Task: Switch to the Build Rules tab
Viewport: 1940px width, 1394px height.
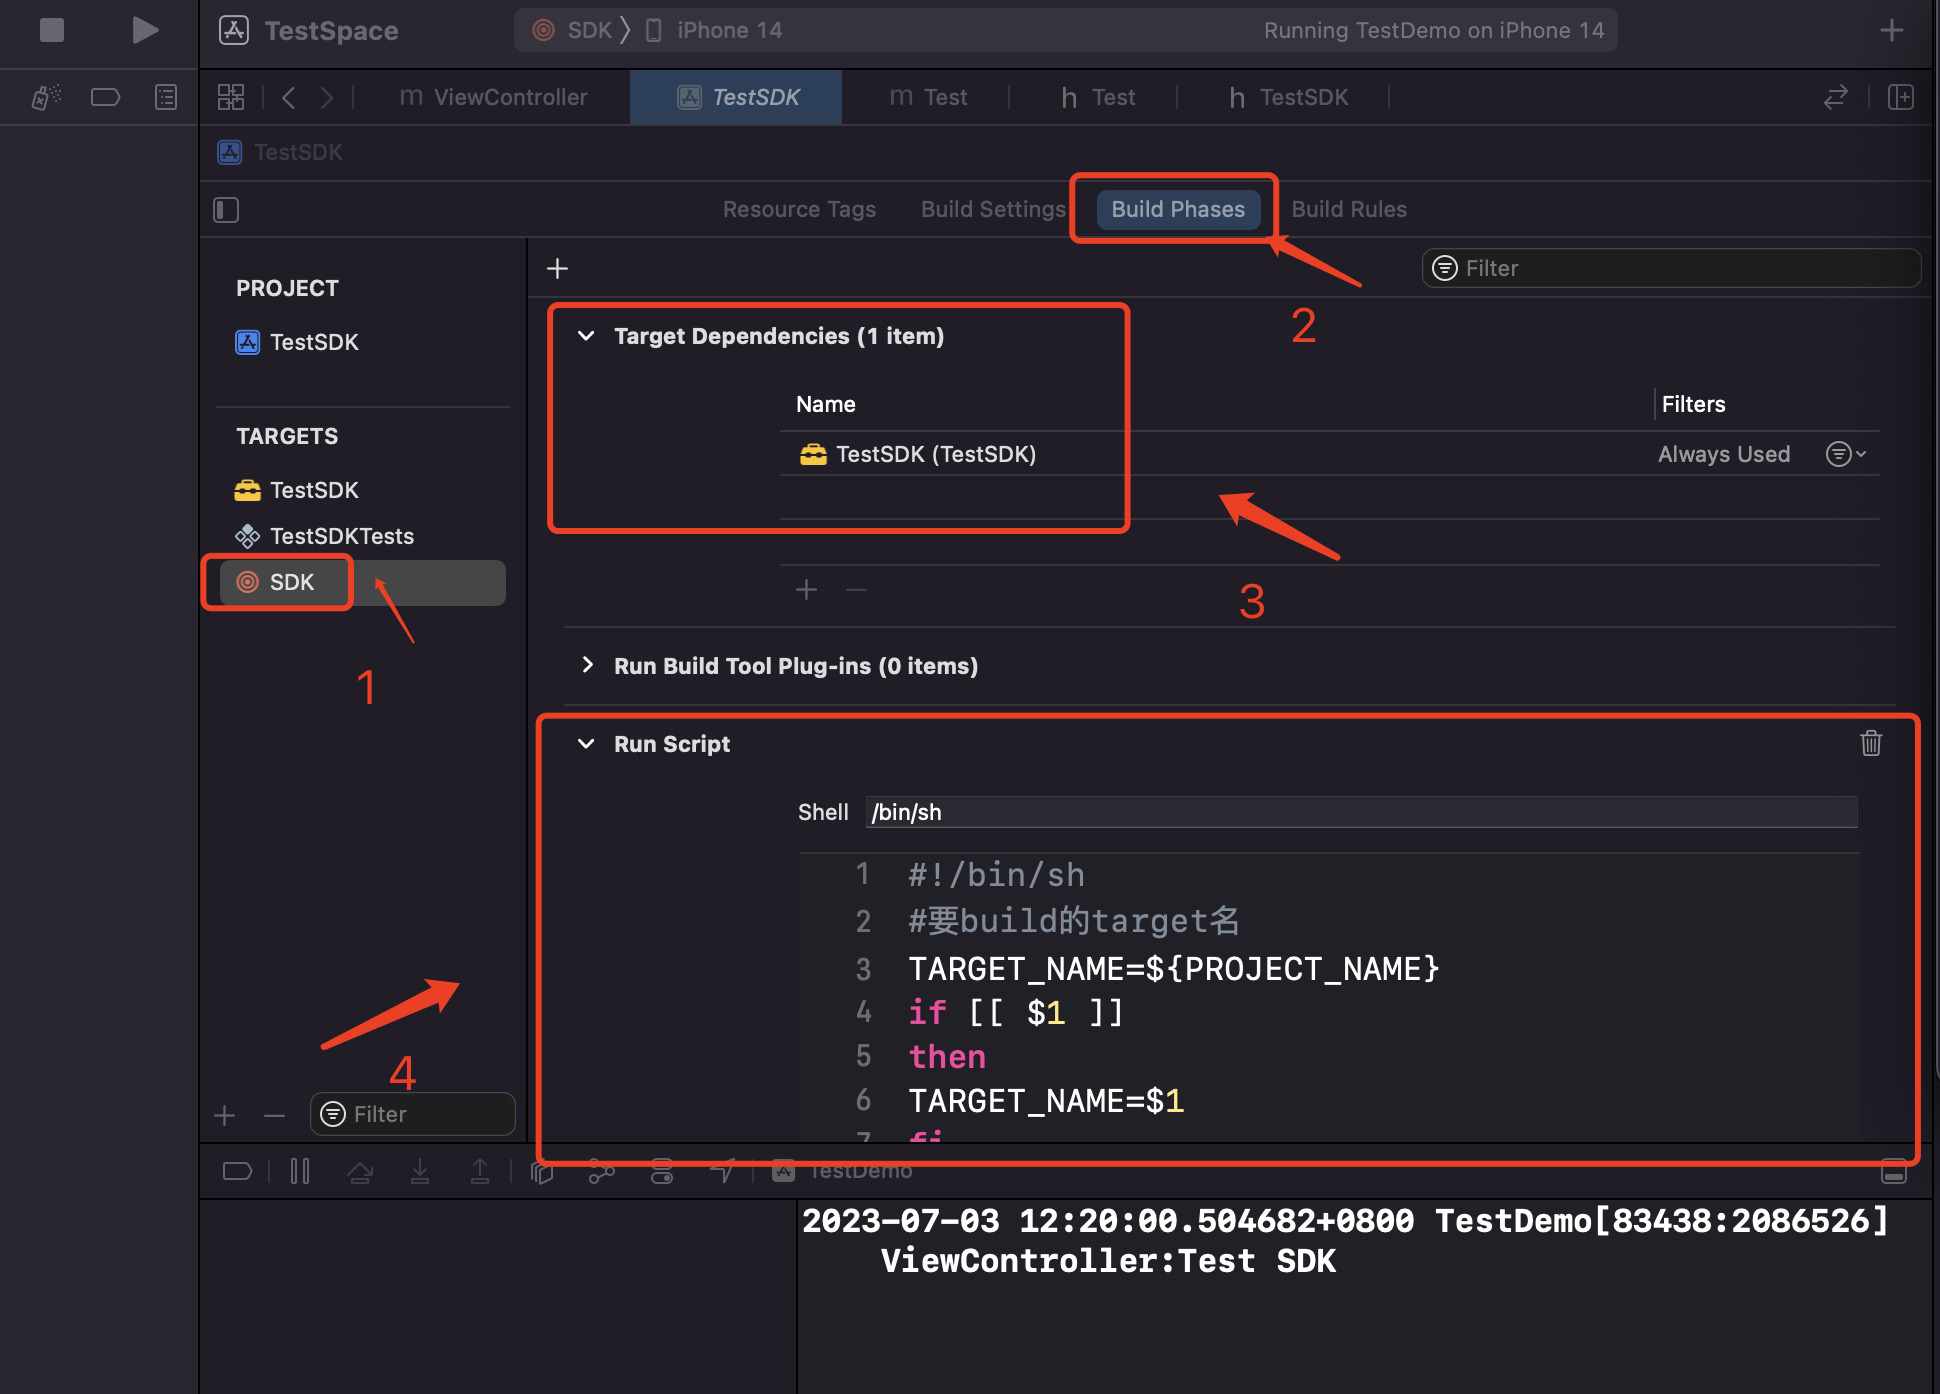Action: (x=1349, y=209)
